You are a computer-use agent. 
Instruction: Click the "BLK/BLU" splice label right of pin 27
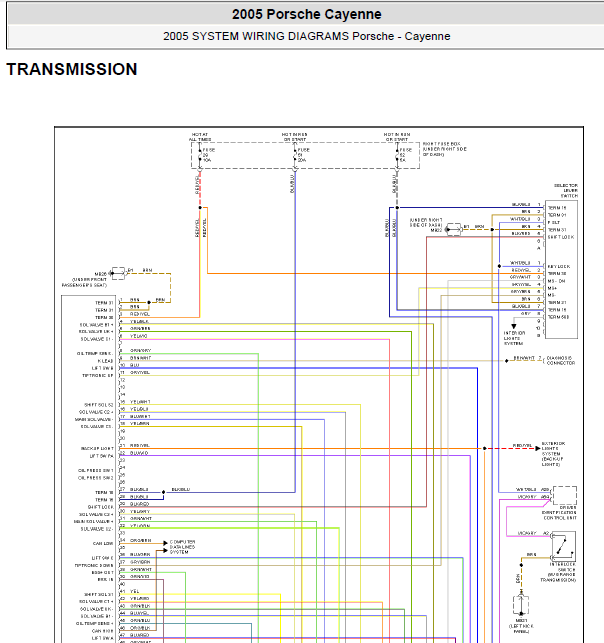[181, 490]
